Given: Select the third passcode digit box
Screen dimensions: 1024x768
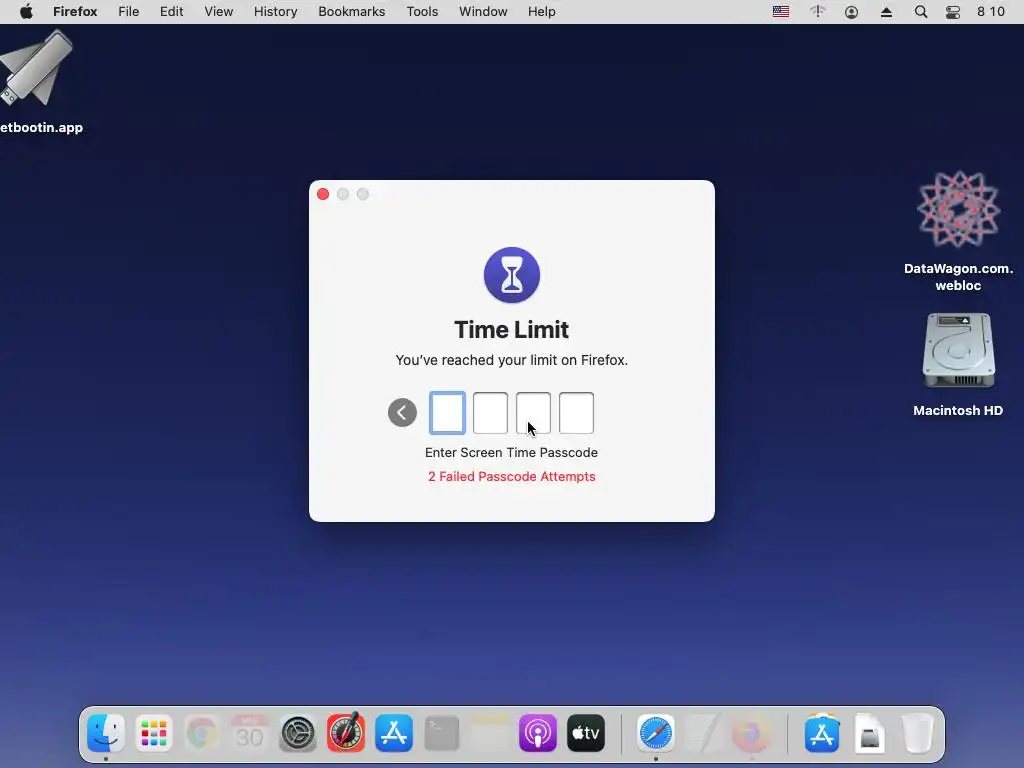Looking at the screenshot, I should (x=534, y=413).
